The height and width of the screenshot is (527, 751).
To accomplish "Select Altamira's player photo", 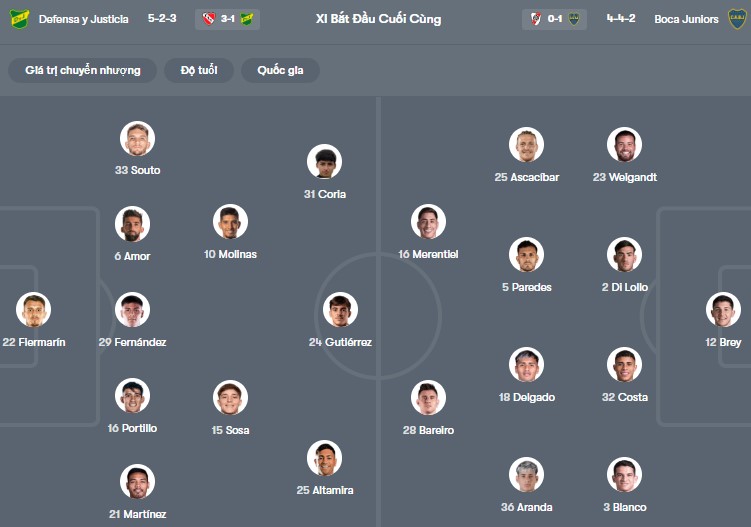I will click(324, 458).
